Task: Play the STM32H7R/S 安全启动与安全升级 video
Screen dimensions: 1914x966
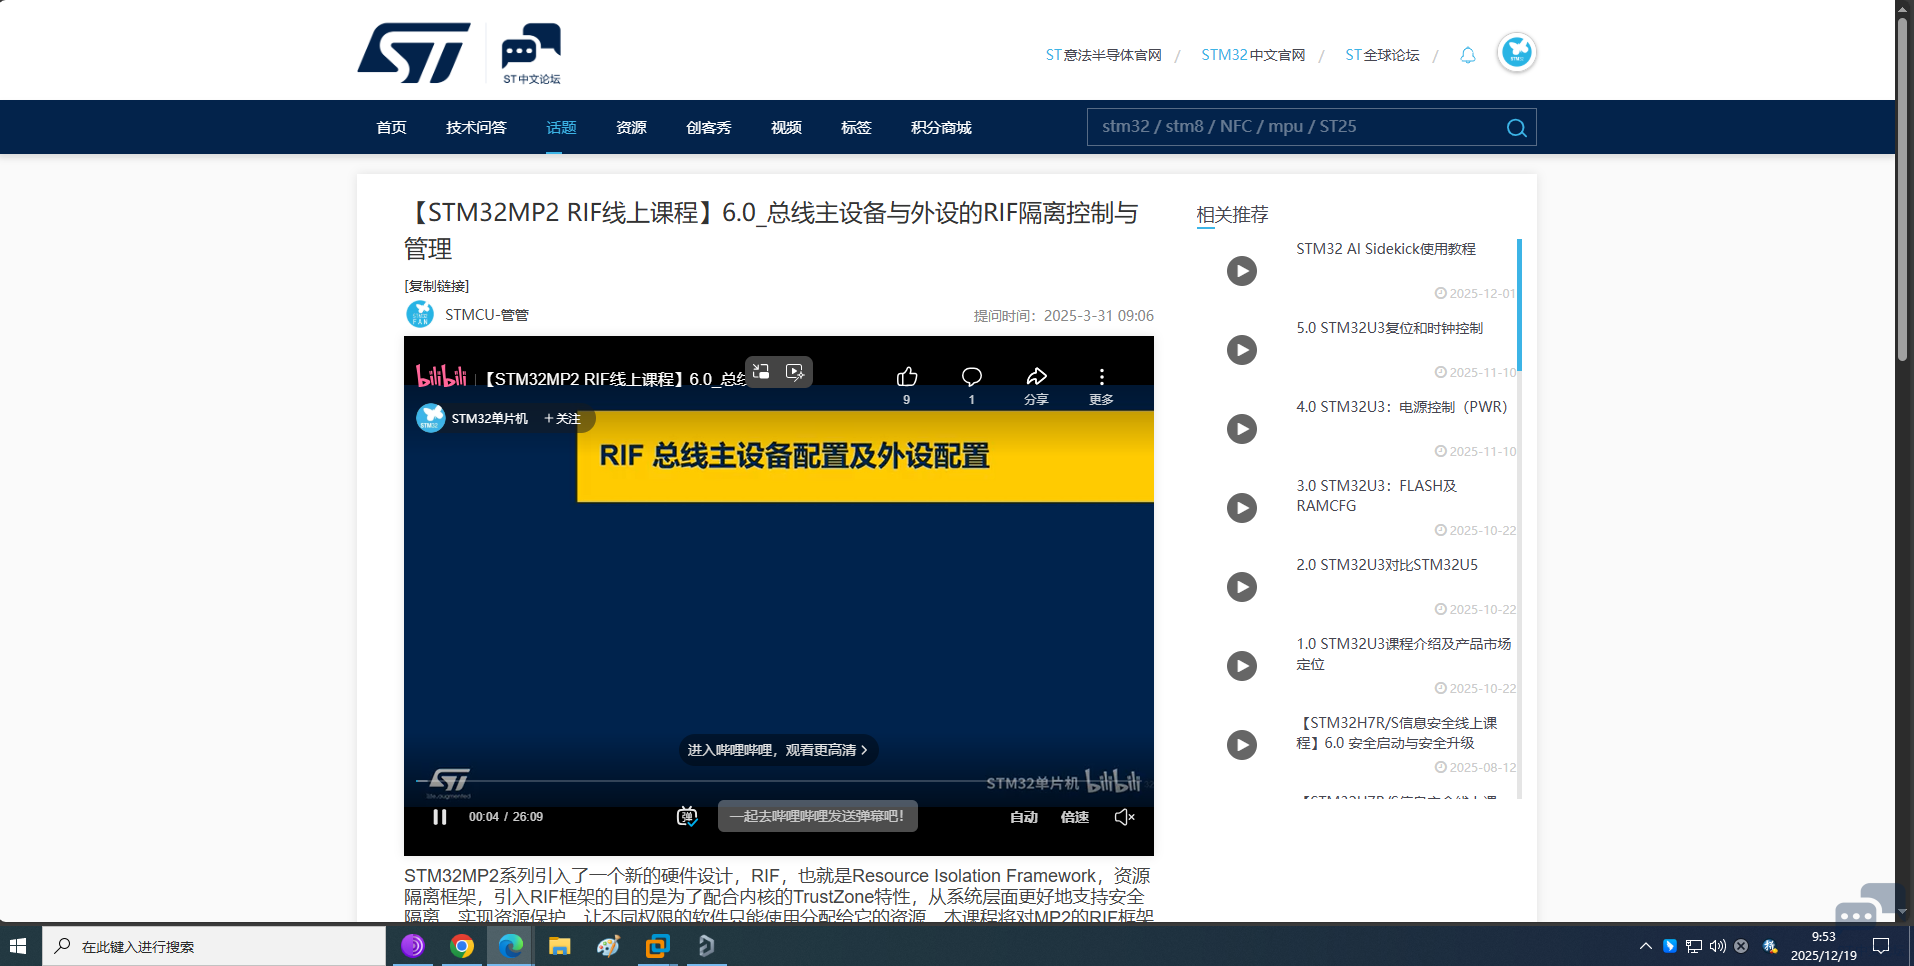Action: pyautogui.click(x=1242, y=745)
